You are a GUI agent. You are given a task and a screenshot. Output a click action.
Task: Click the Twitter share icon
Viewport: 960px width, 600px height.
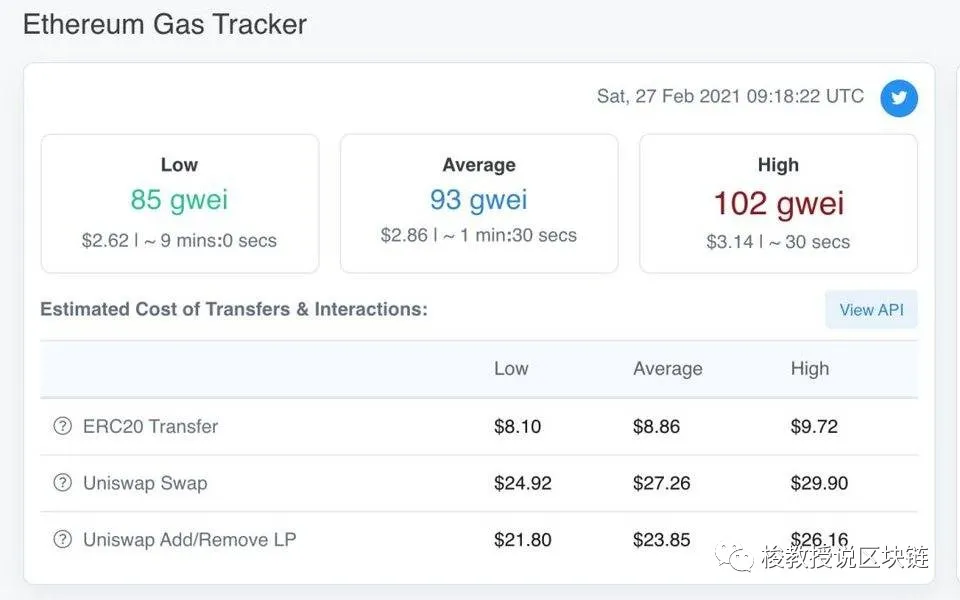(899, 98)
